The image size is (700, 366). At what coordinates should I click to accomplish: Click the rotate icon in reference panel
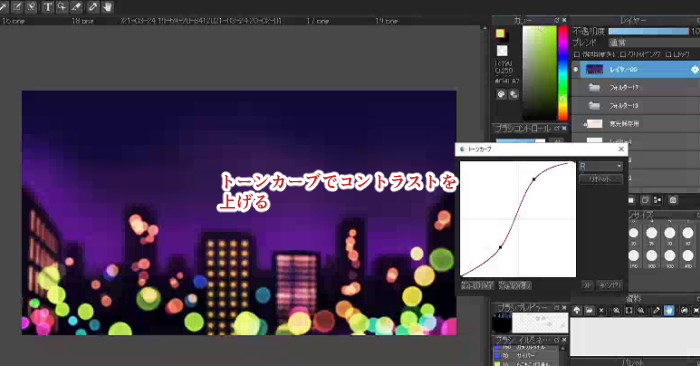click(x=683, y=310)
